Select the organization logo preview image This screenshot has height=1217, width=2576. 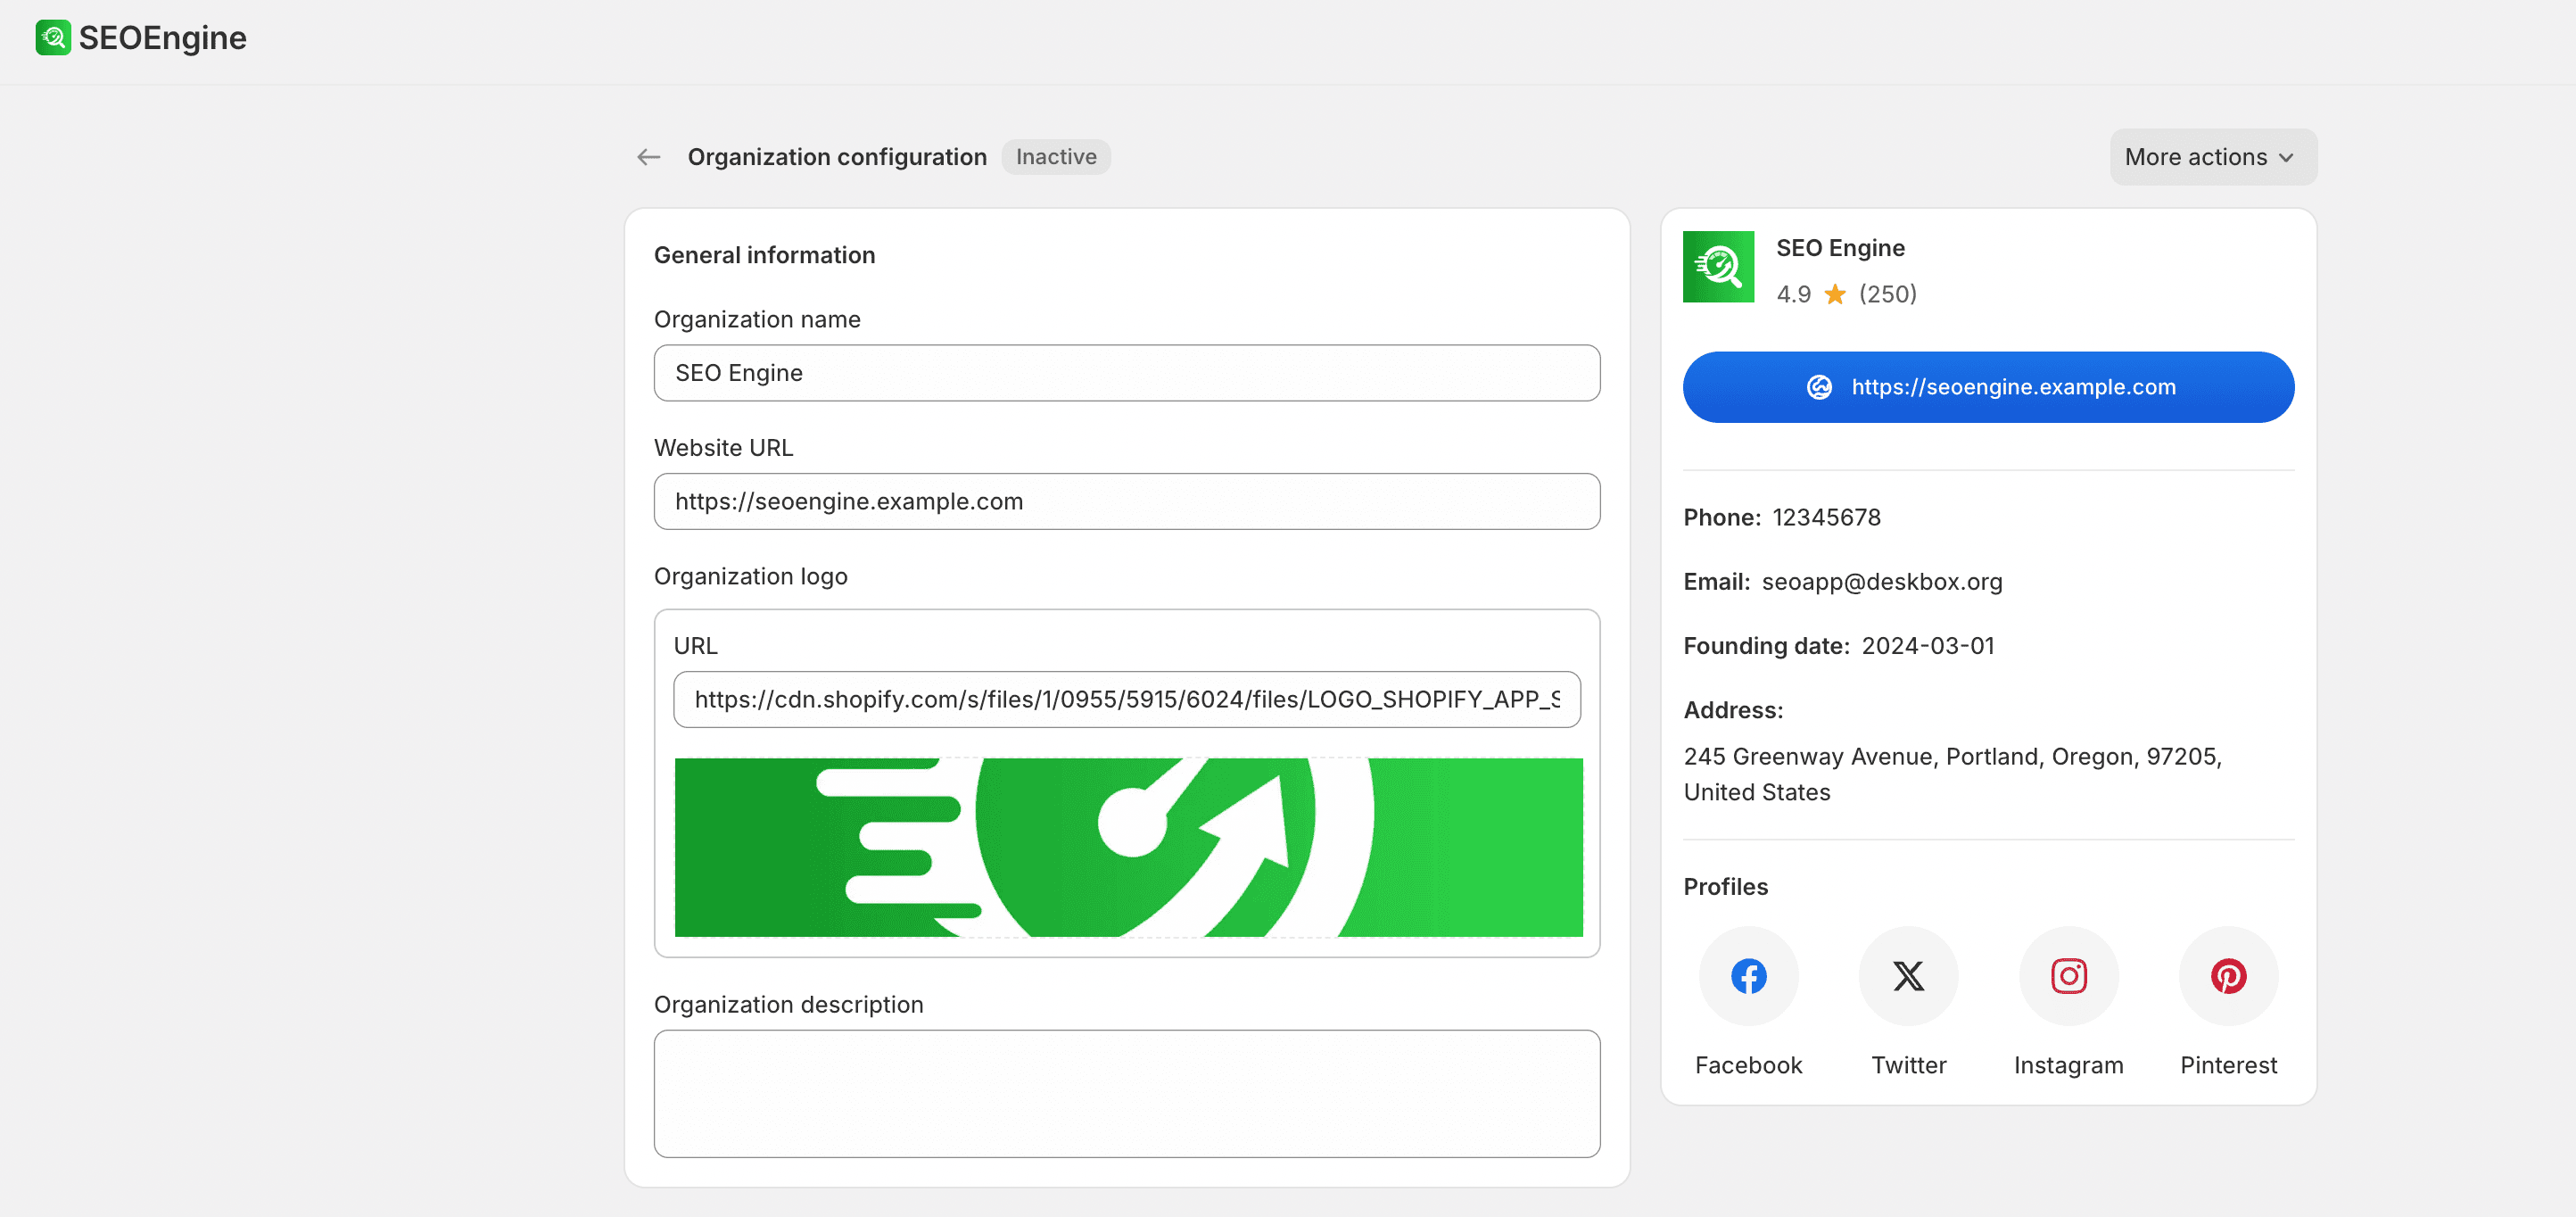[x=1128, y=847]
